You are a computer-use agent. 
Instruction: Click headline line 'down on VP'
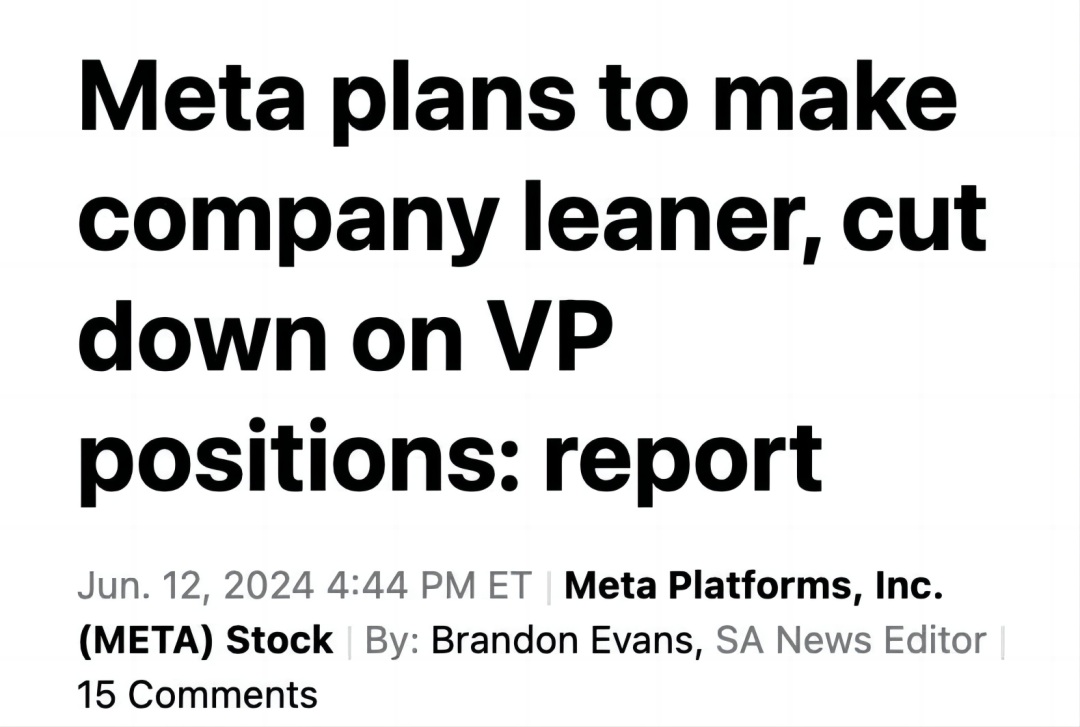pyautogui.click(x=345, y=337)
